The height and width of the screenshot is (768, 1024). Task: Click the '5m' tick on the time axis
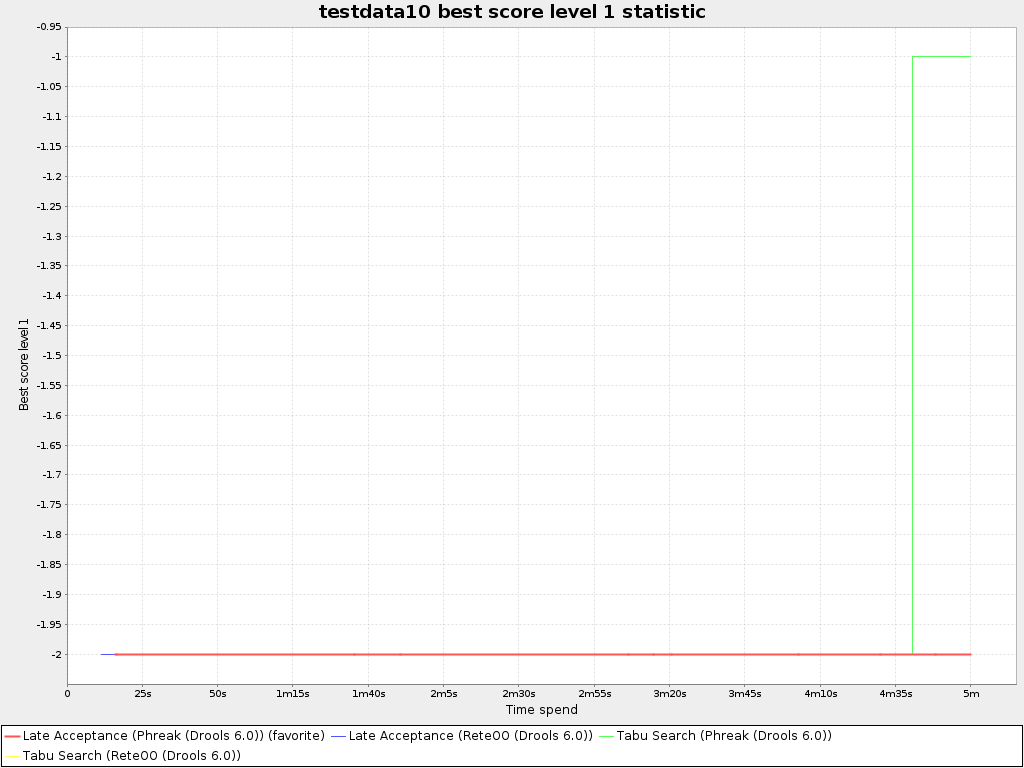tap(970, 693)
